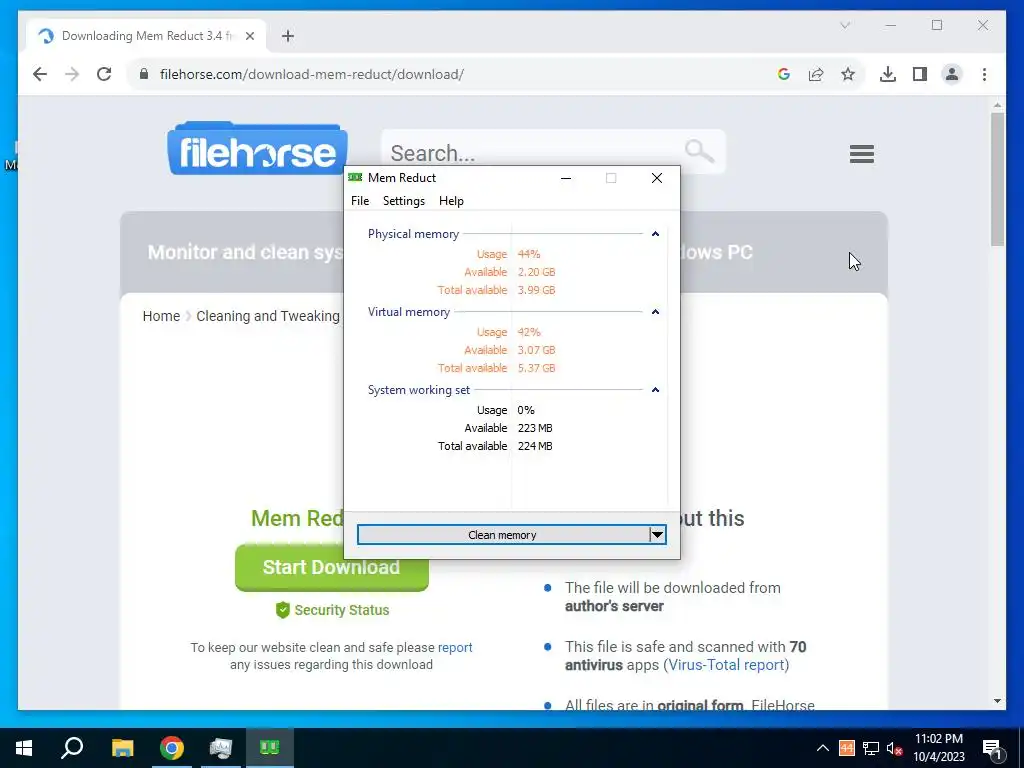Click the Start Download button
1024x768 pixels.
(332, 567)
